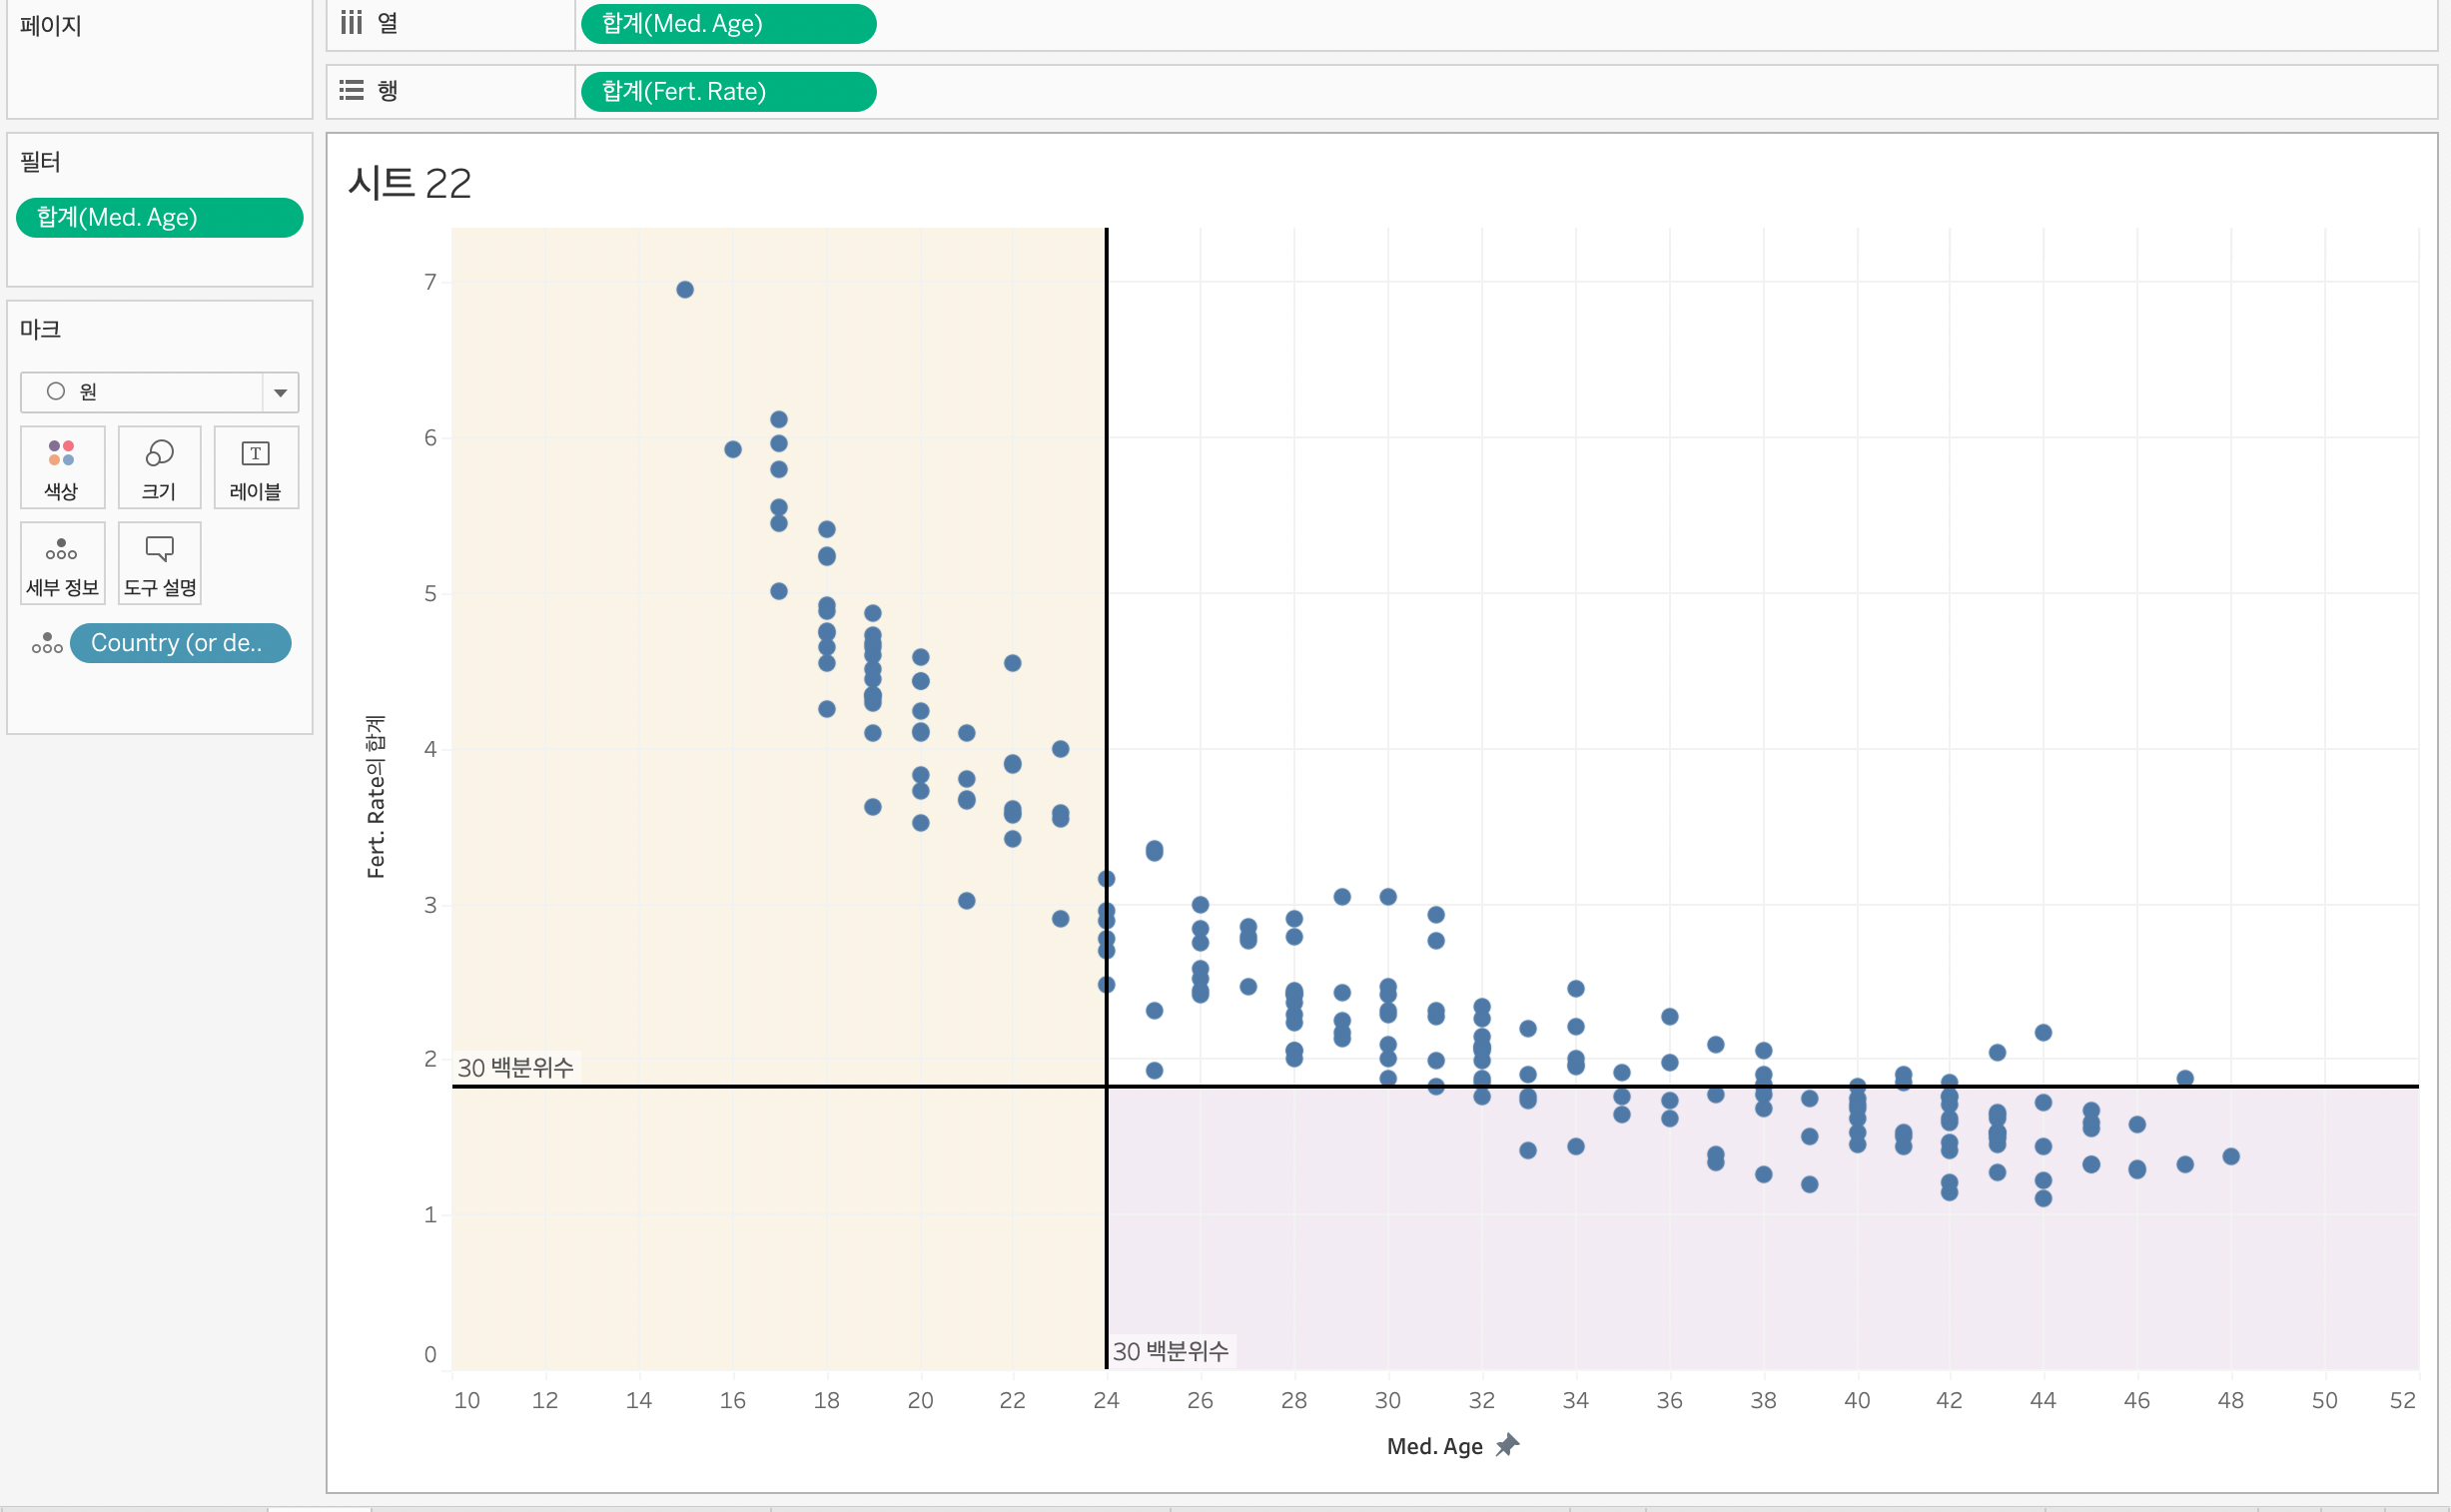Viewport: 2451px width, 1512px height.
Task: Select the 합계(Fert. Rate) pill in rows shelf
Action: click(727, 92)
